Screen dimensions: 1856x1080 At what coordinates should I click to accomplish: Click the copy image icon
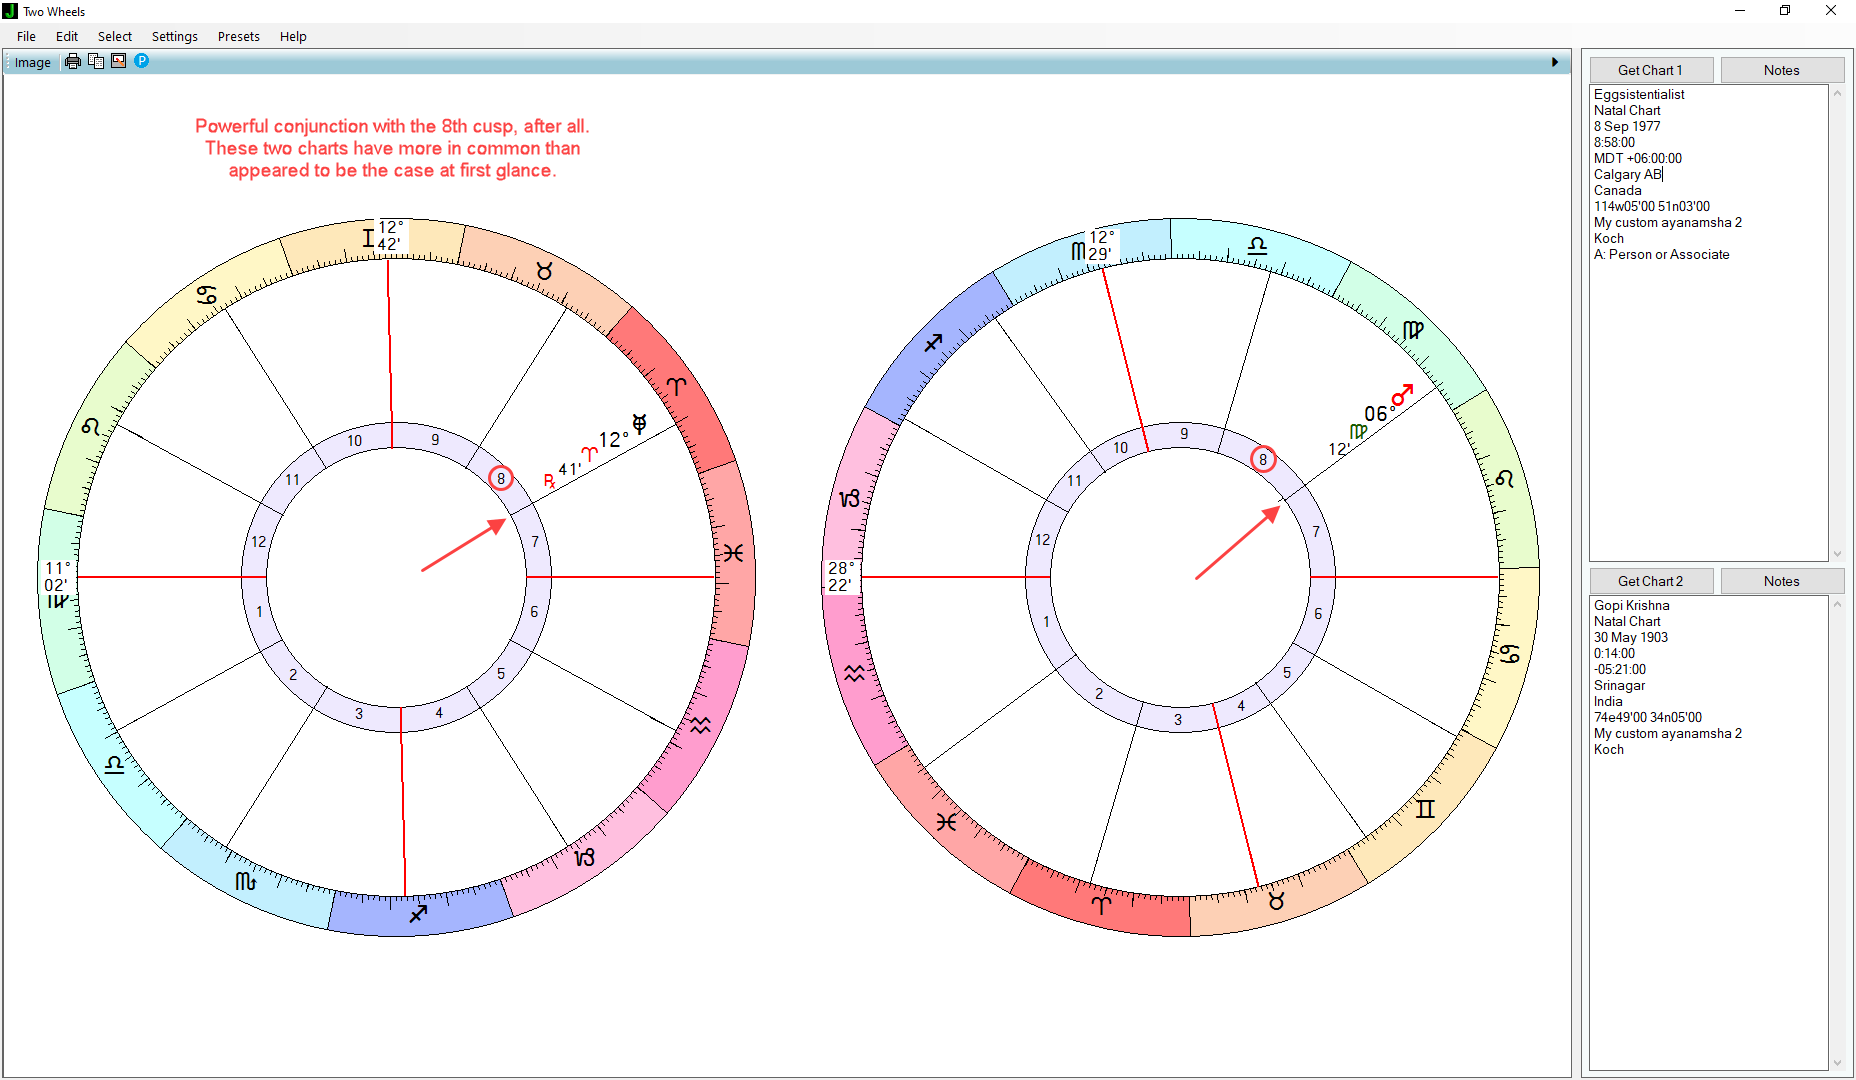point(96,61)
